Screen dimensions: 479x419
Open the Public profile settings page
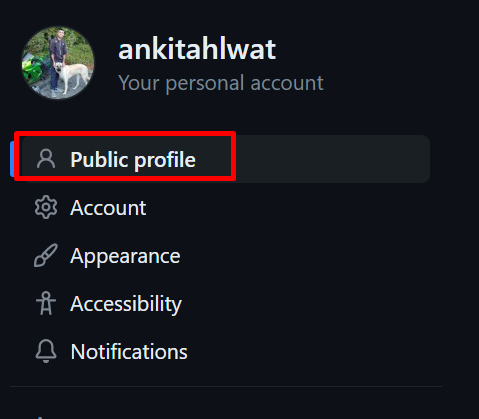[x=133, y=160]
